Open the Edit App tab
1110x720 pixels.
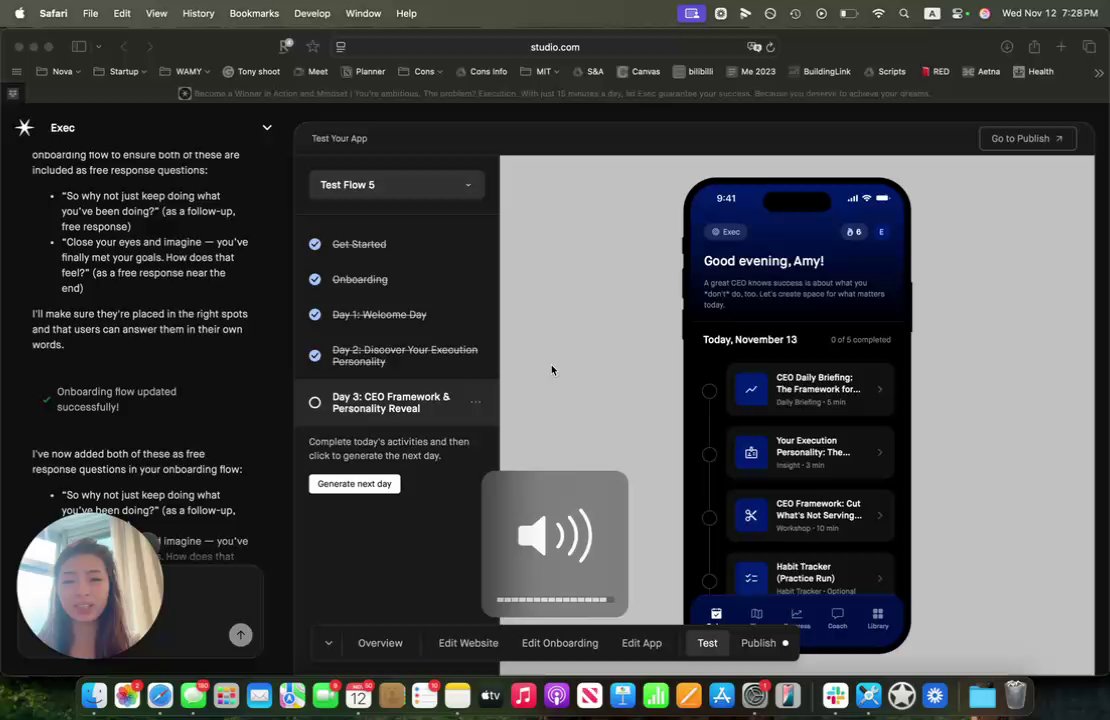click(x=641, y=643)
